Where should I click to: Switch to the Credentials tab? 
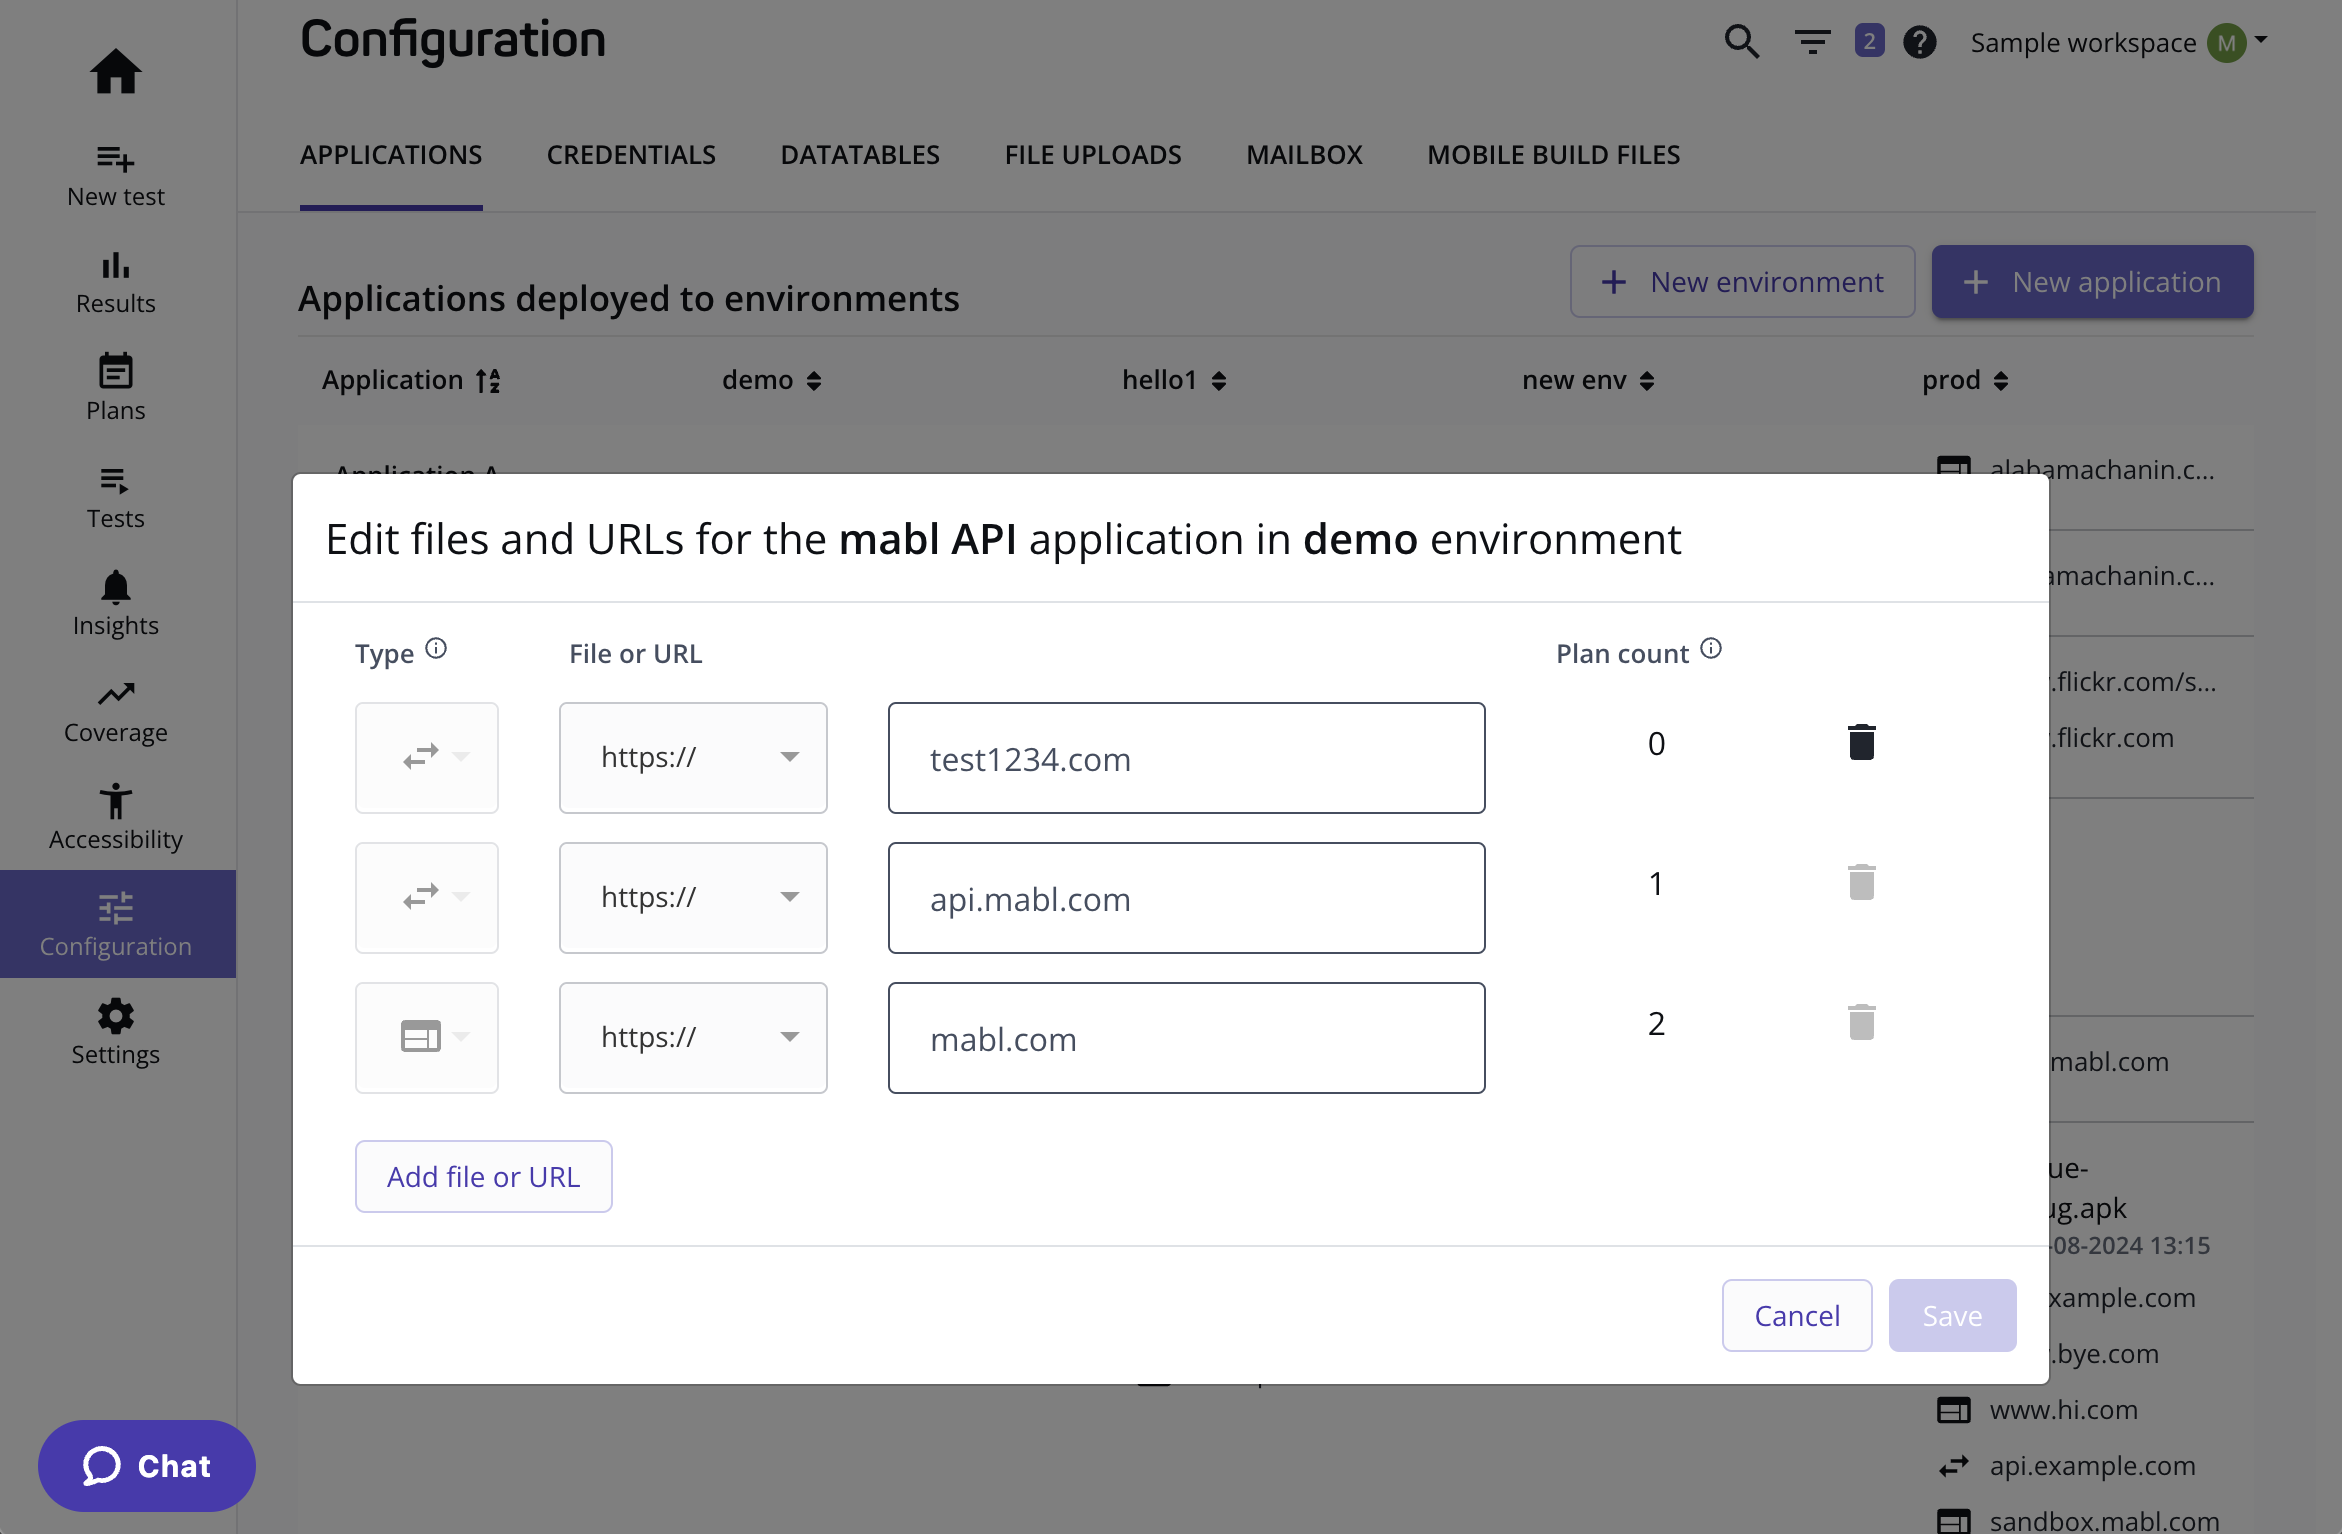631,155
